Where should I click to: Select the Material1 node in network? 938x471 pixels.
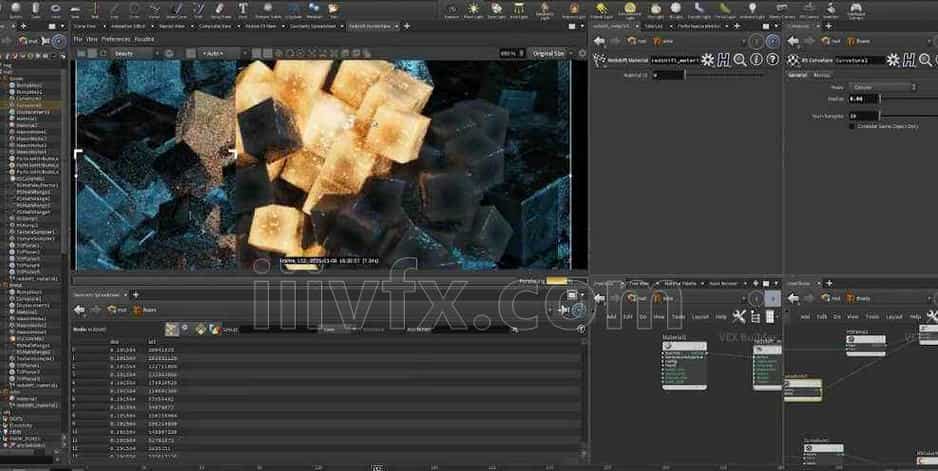point(684,365)
